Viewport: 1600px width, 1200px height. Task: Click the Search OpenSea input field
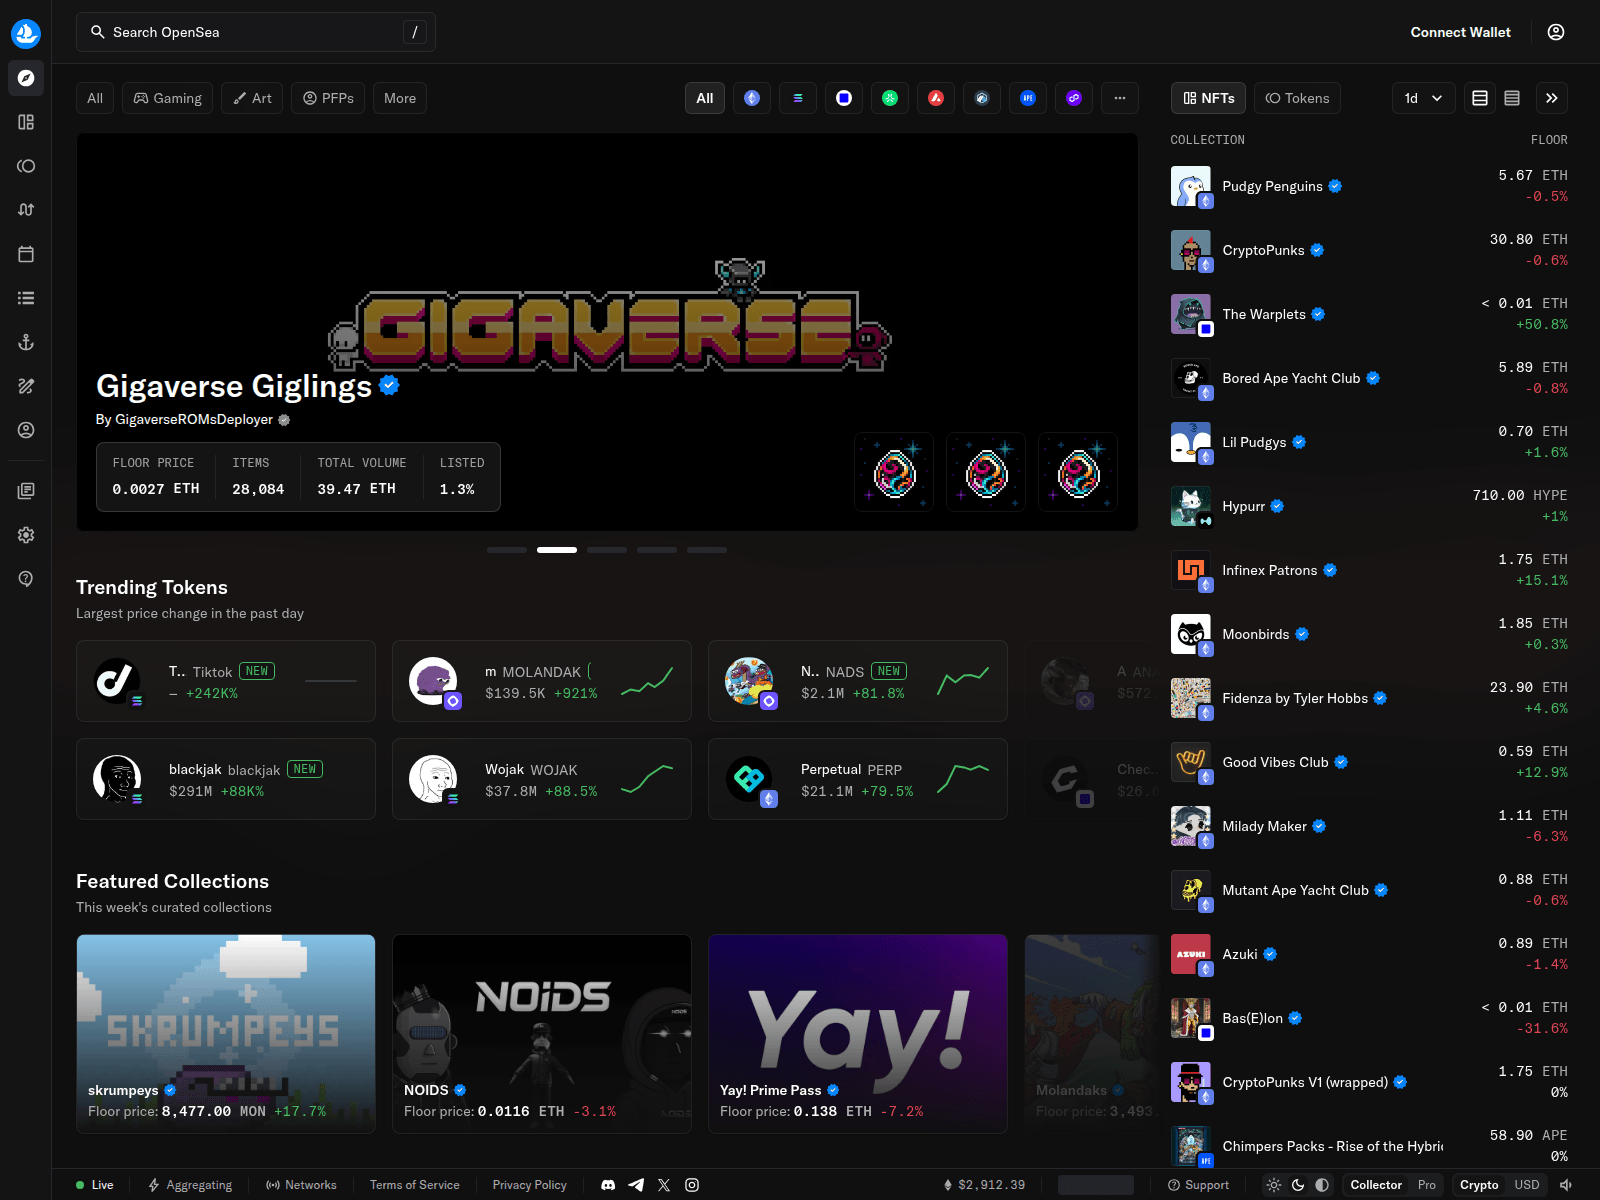[x=256, y=32]
